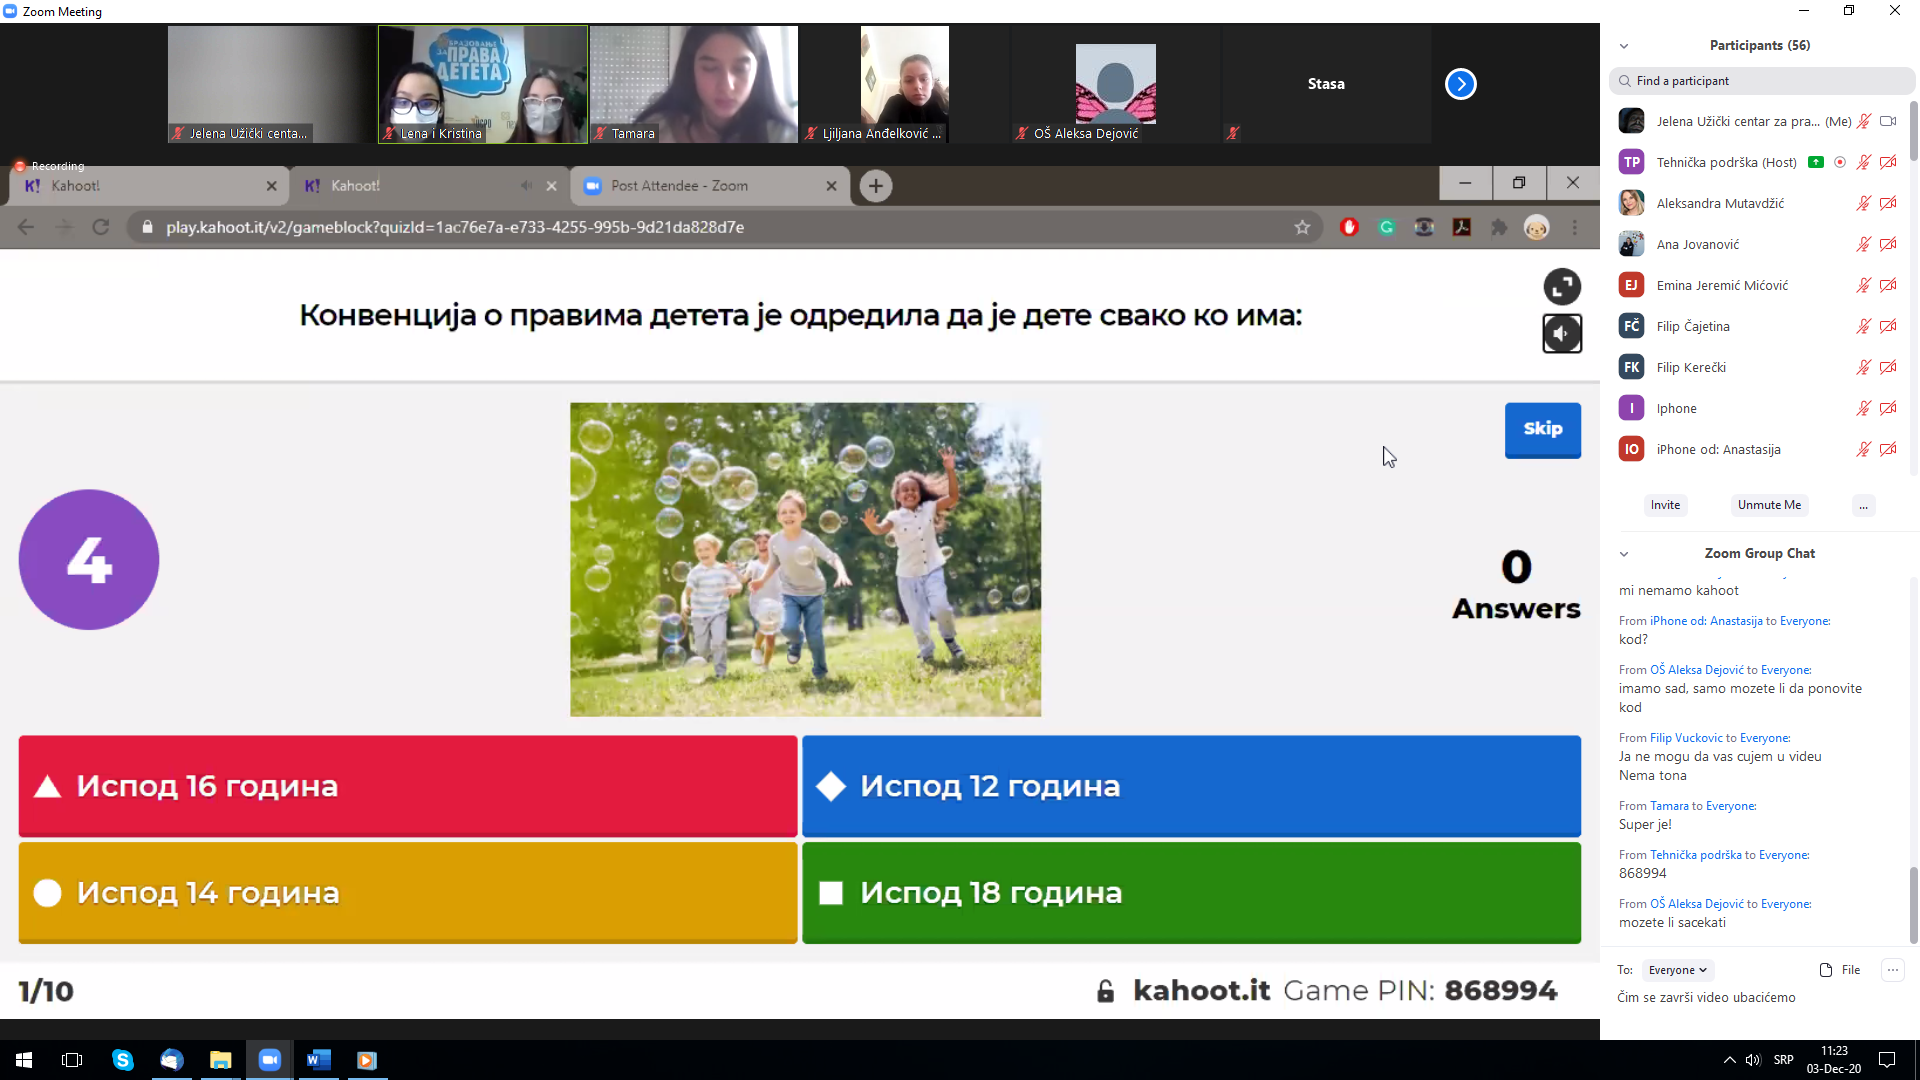Open Word from the taskbar
Screen dimensions: 1920x1080
coord(318,1060)
